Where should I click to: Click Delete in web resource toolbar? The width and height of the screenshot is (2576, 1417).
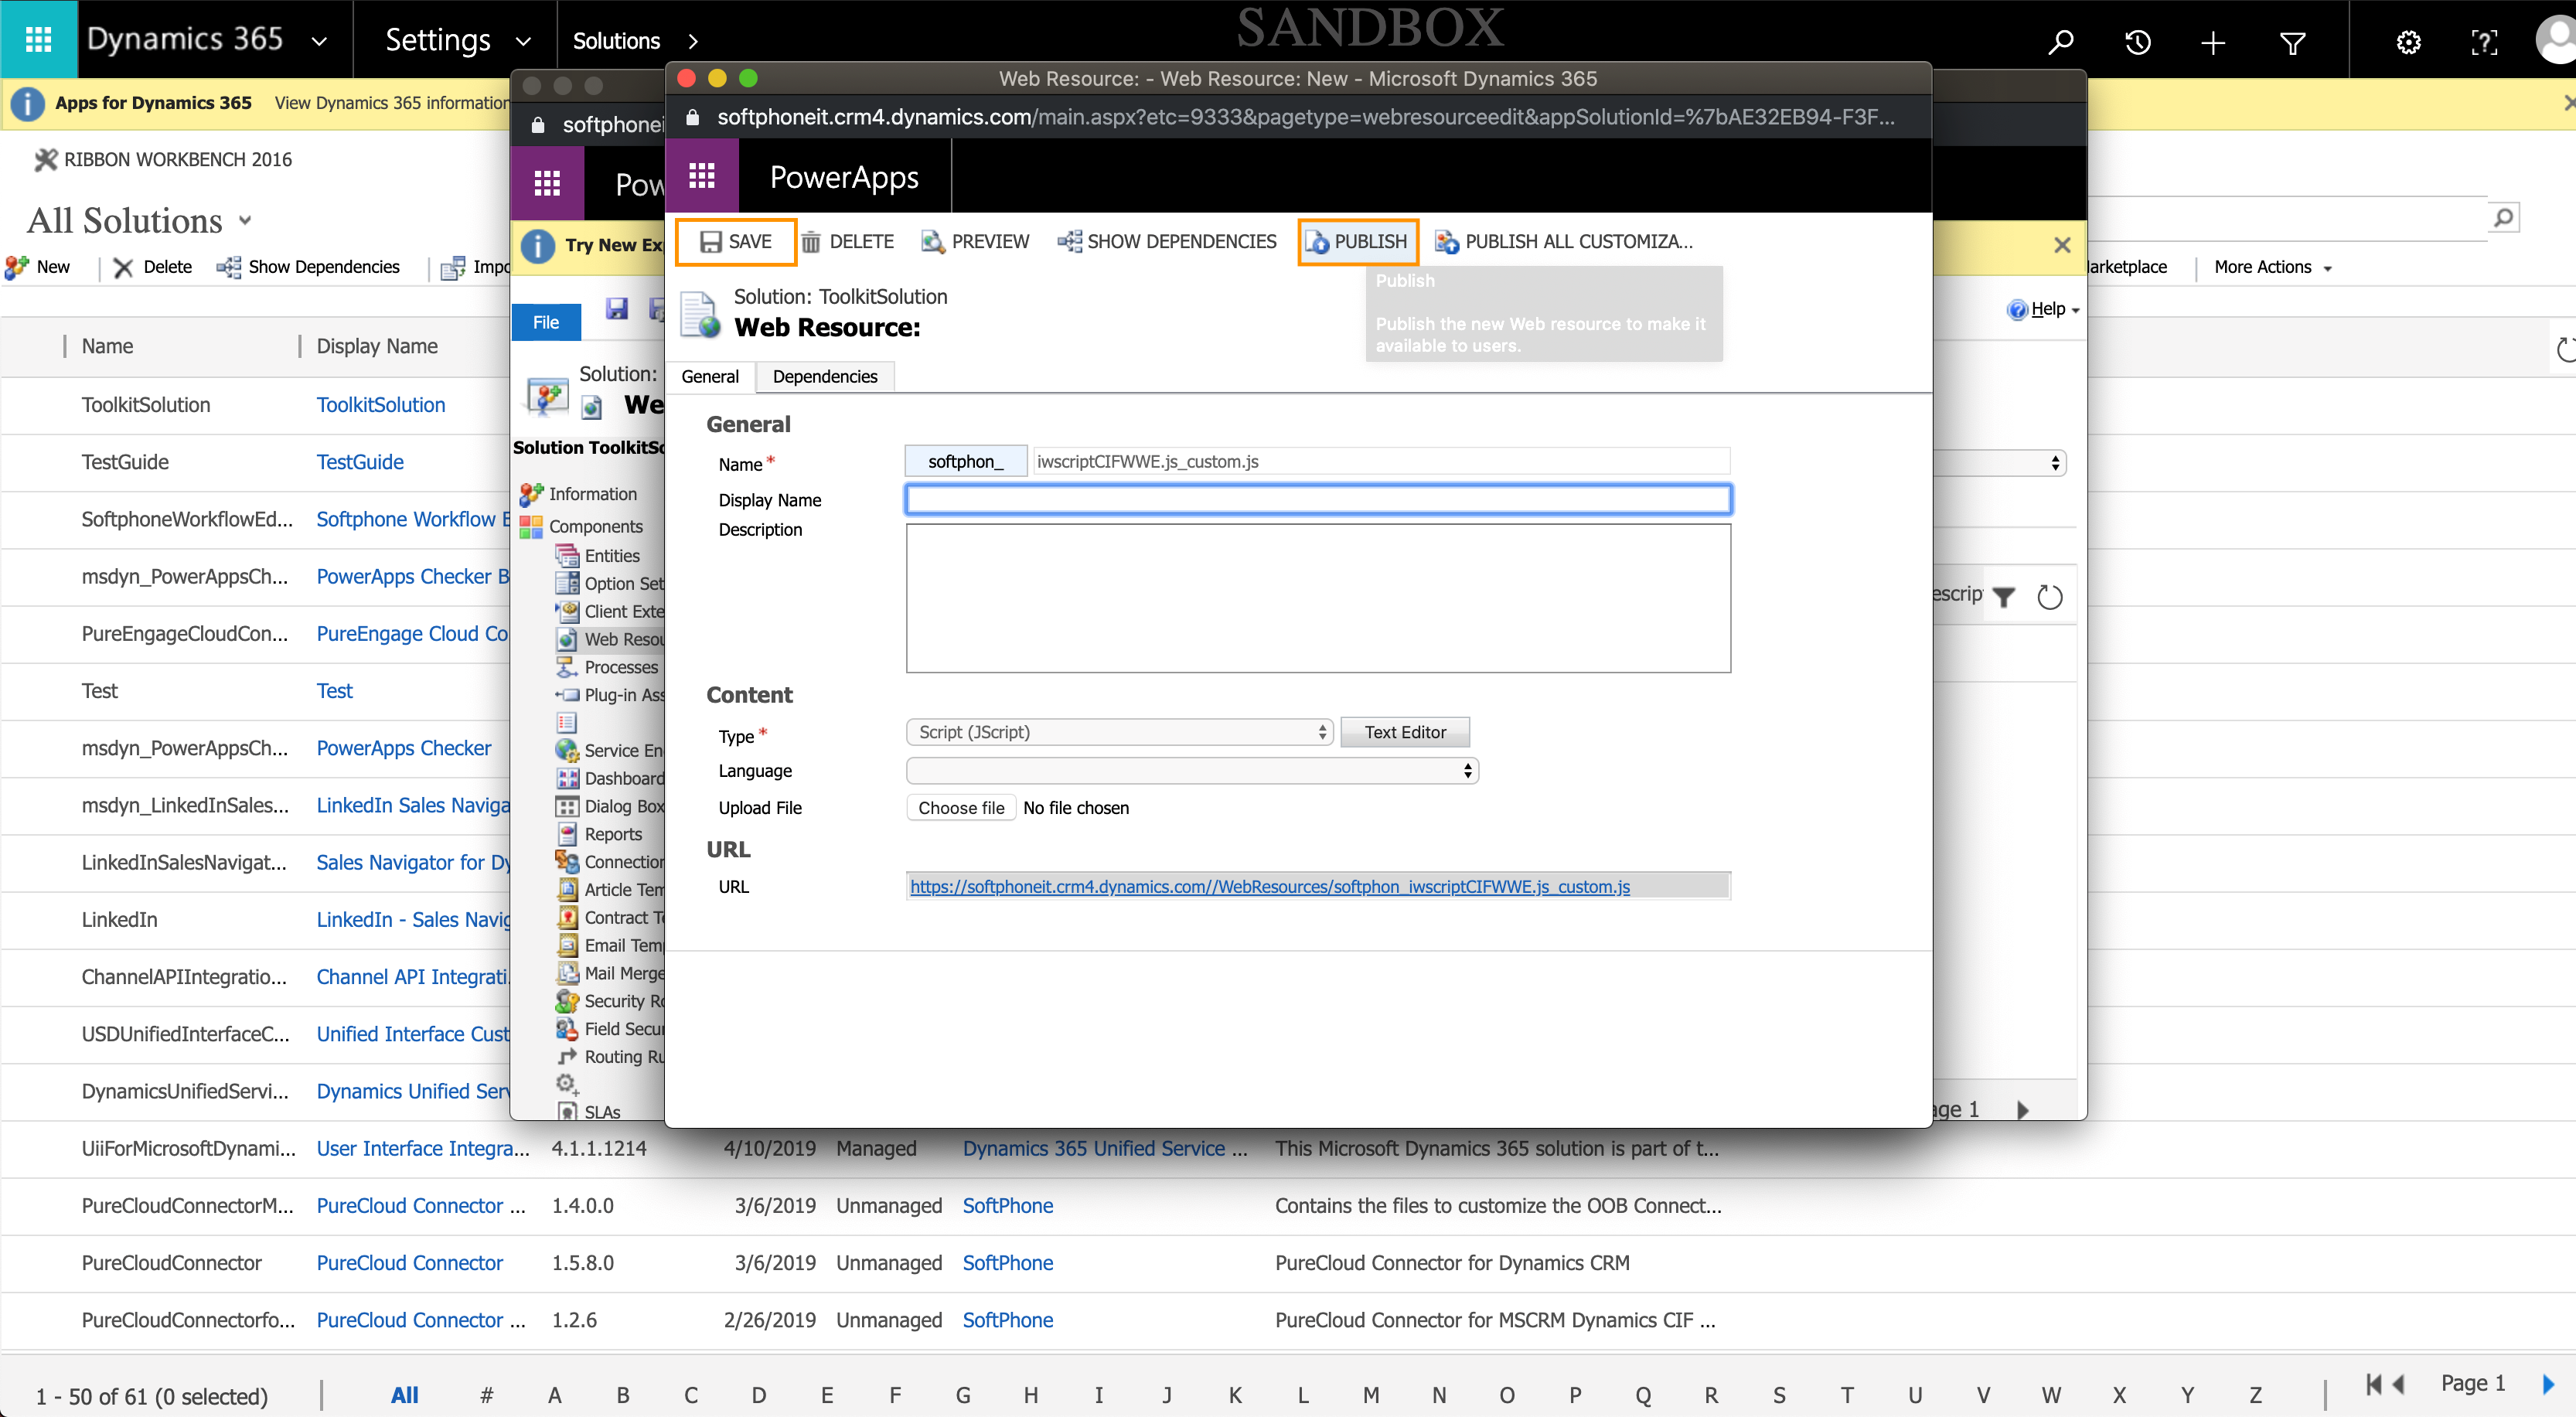[x=848, y=241]
